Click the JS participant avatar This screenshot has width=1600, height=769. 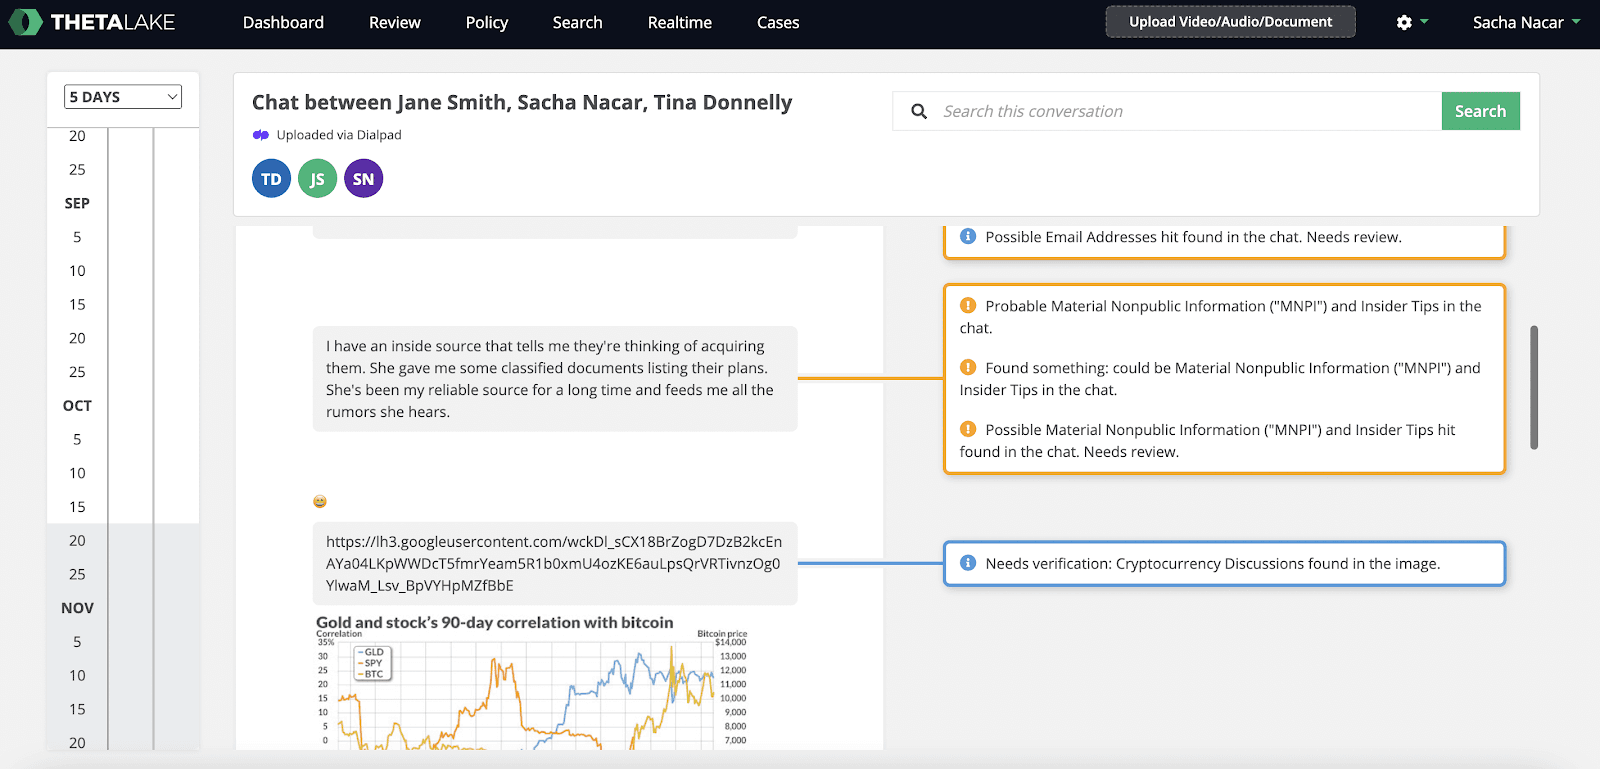pos(317,179)
